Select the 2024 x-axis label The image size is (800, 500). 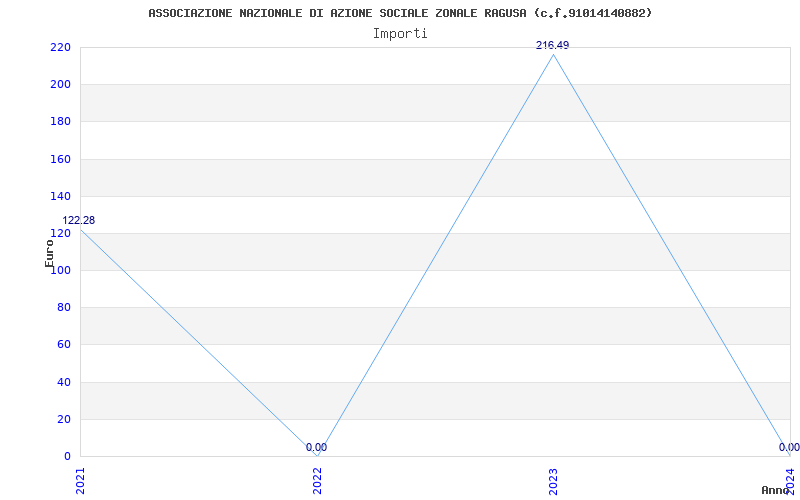(x=790, y=481)
